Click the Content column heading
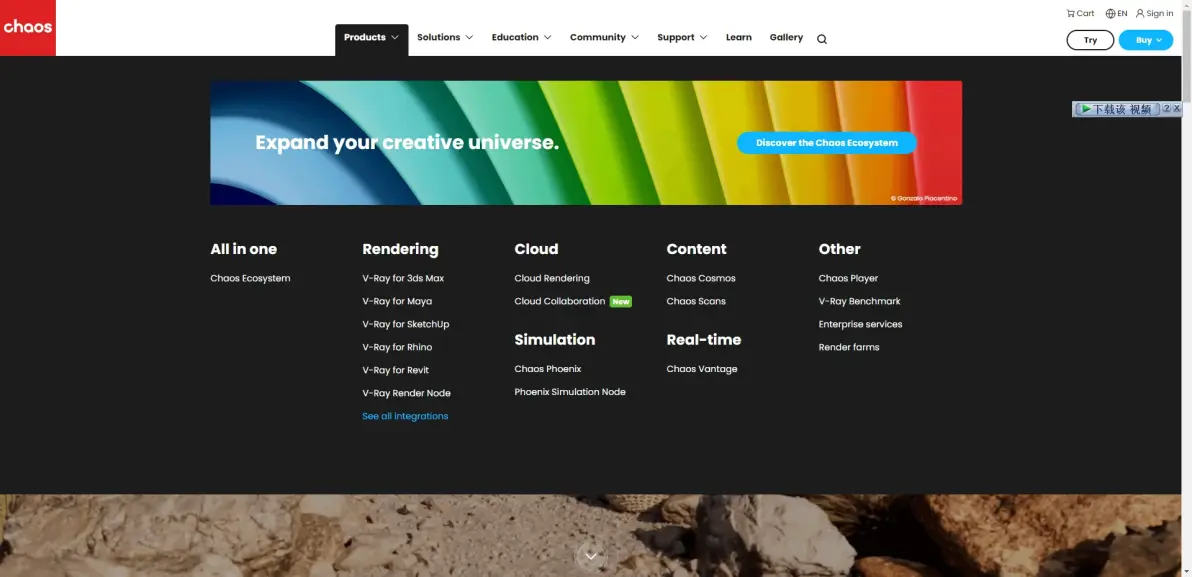This screenshot has height=577, width=1192. pyautogui.click(x=696, y=249)
